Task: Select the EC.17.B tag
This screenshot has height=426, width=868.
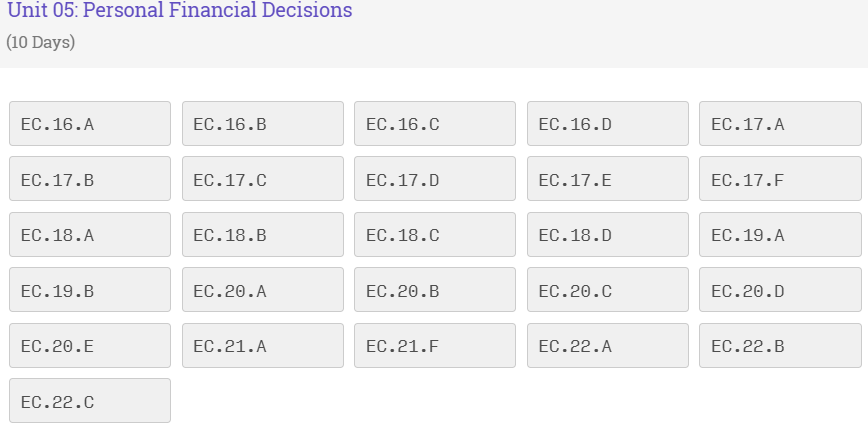Action: 90,180
